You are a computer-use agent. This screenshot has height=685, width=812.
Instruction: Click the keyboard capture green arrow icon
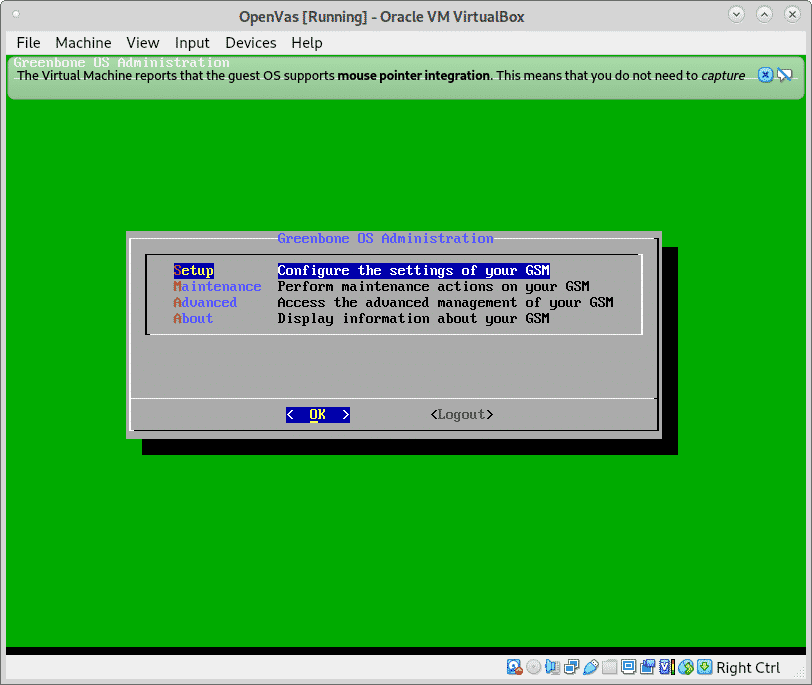(x=705, y=667)
